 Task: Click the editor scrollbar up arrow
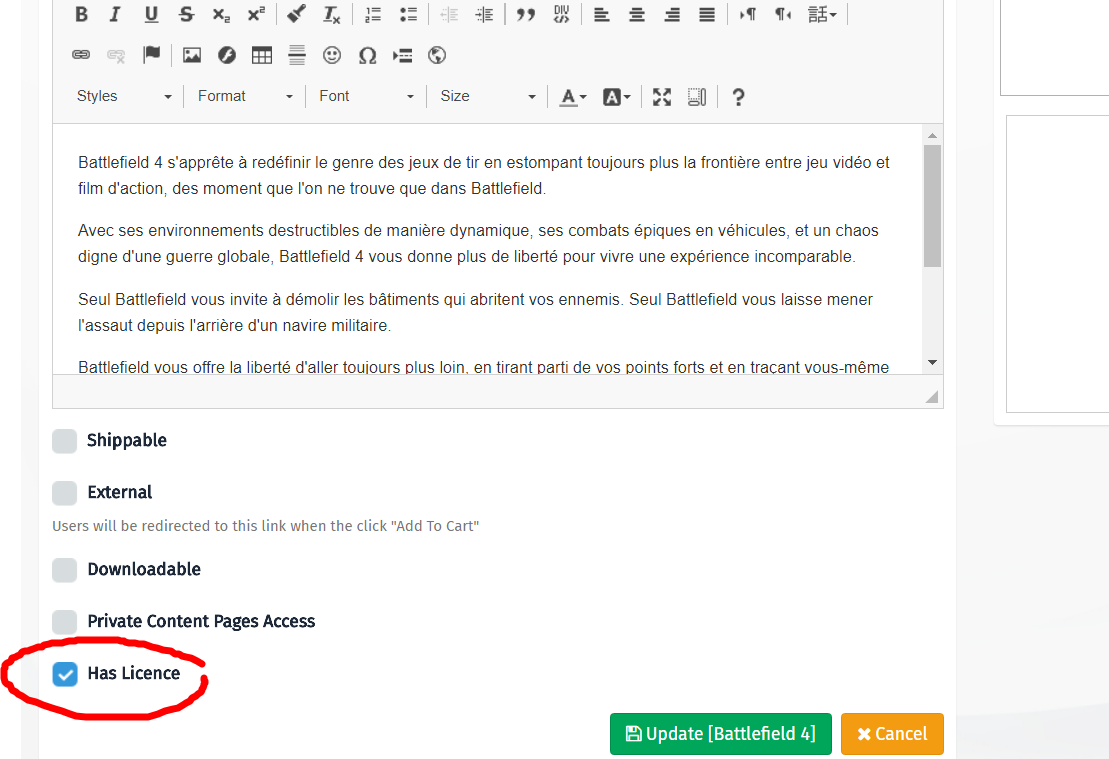pos(932,135)
